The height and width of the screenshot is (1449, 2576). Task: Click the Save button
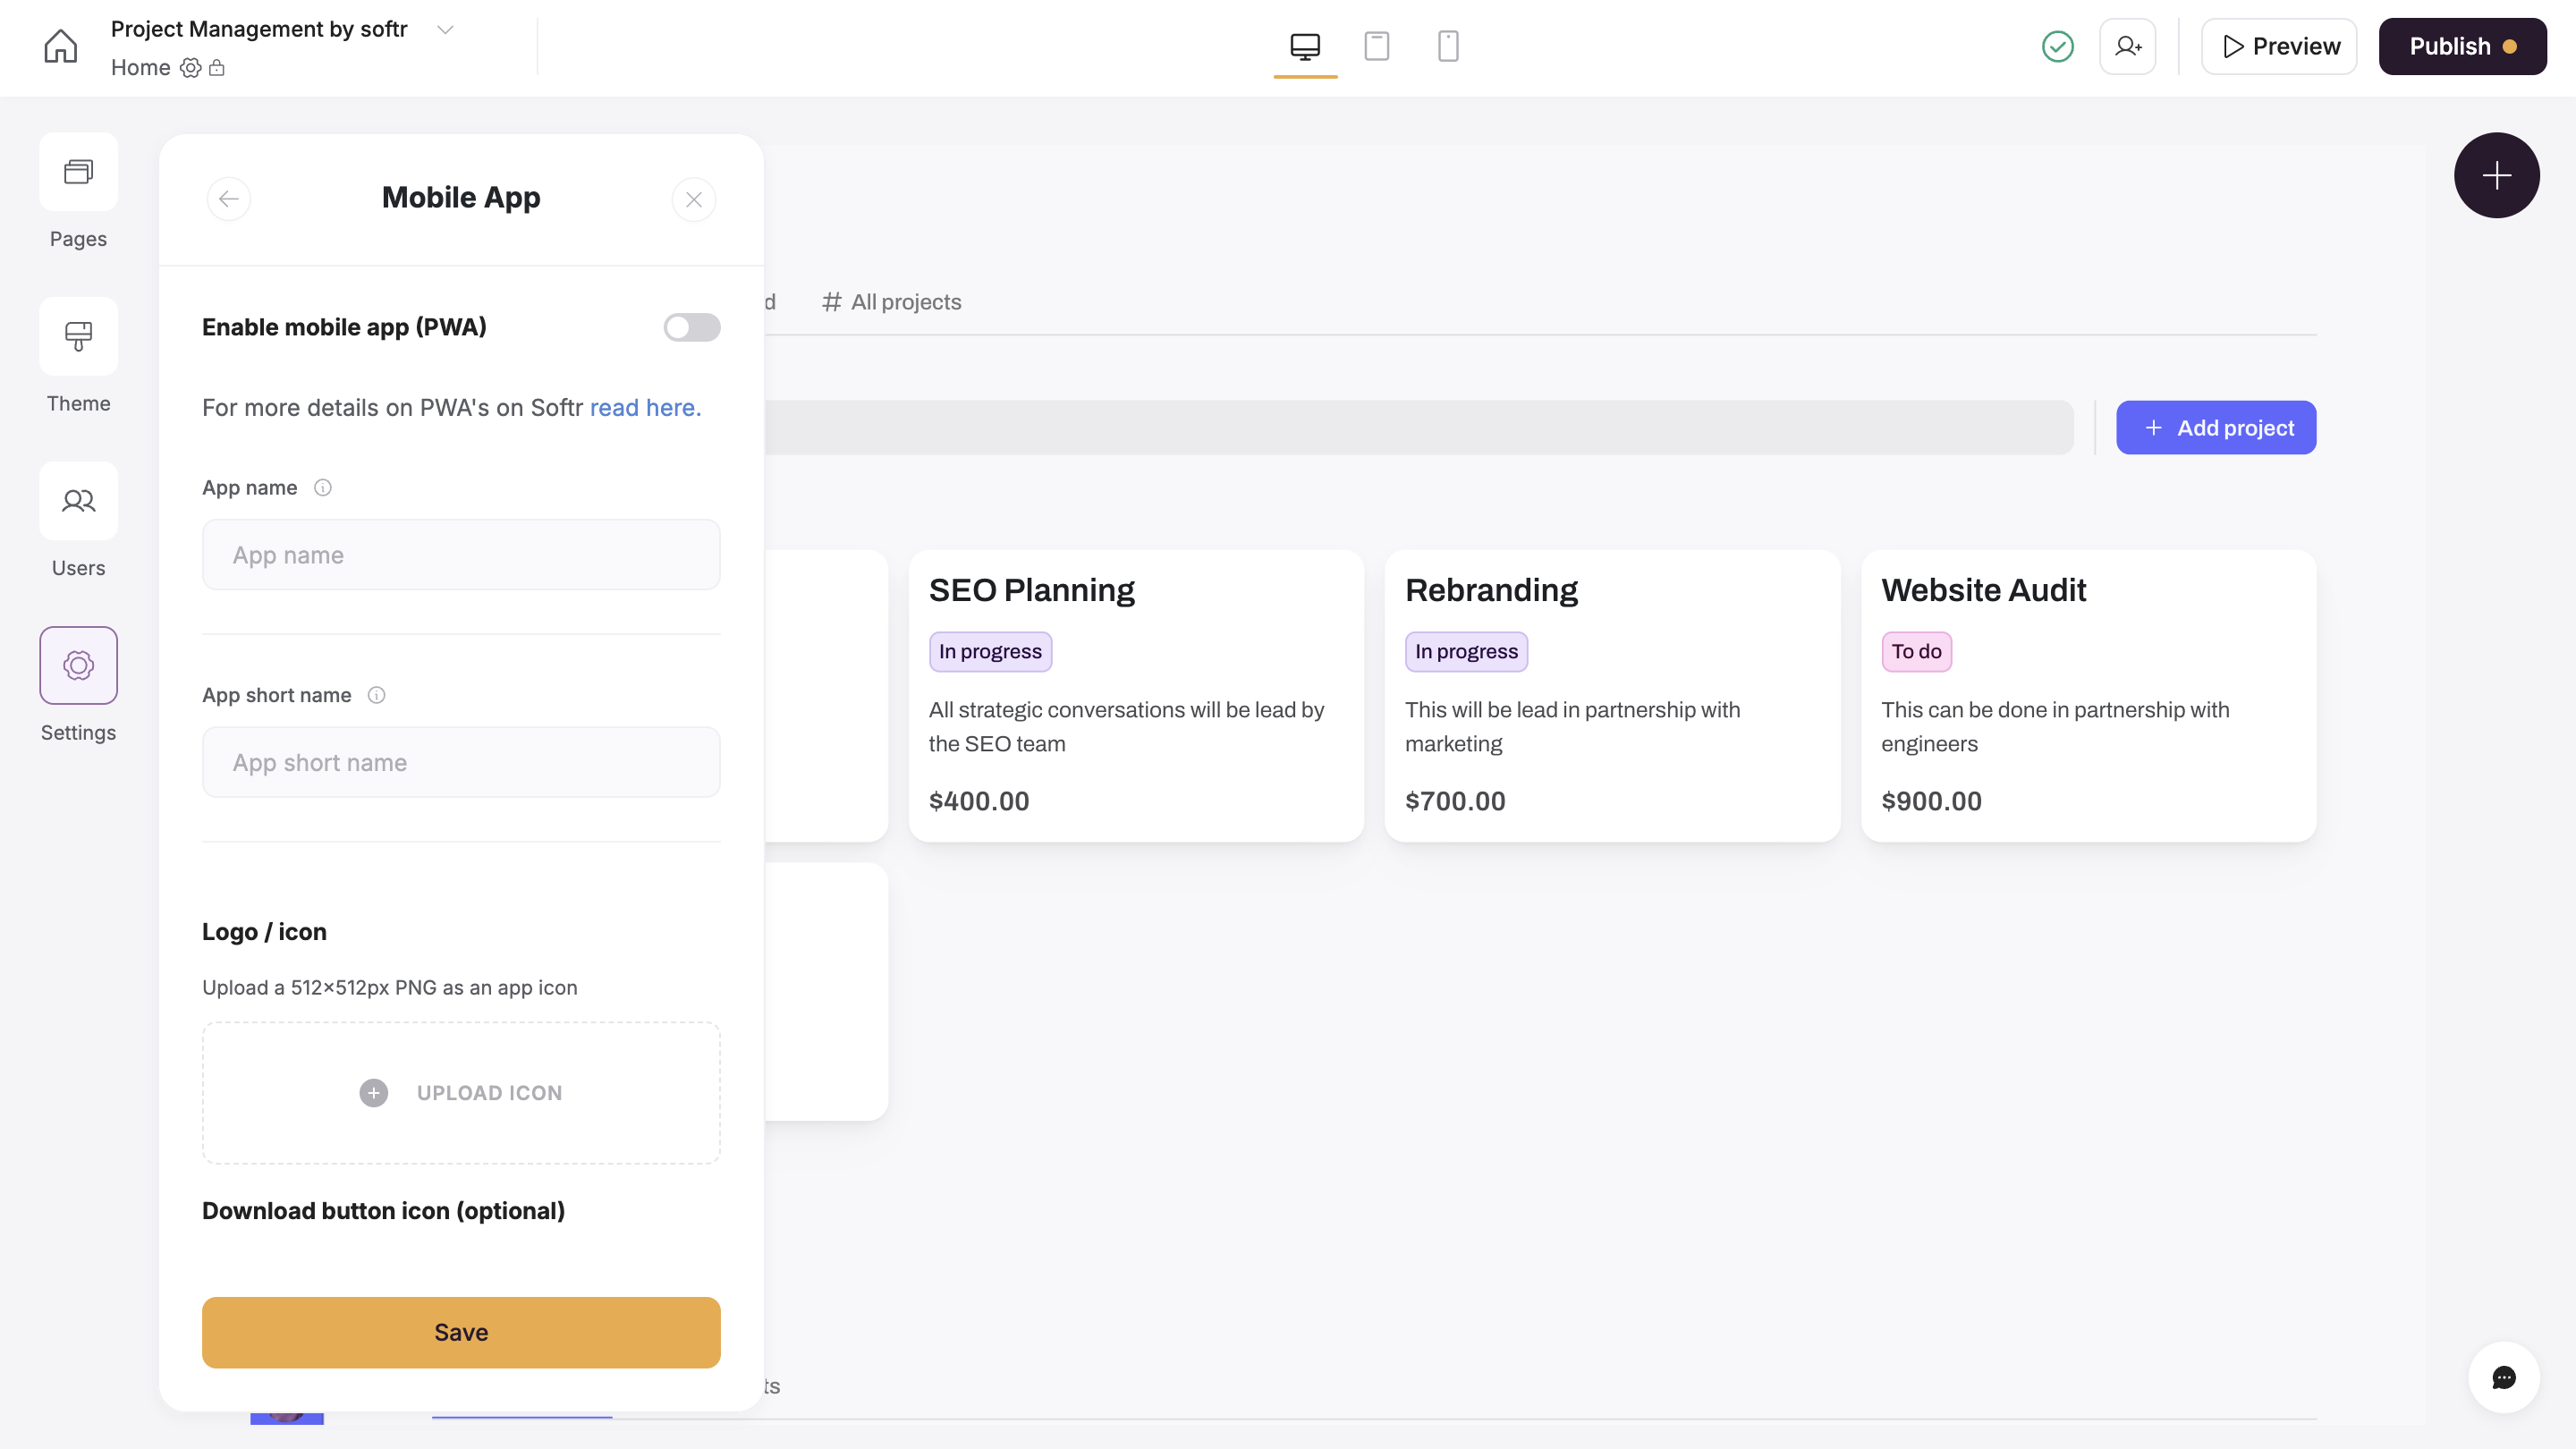coord(461,1332)
